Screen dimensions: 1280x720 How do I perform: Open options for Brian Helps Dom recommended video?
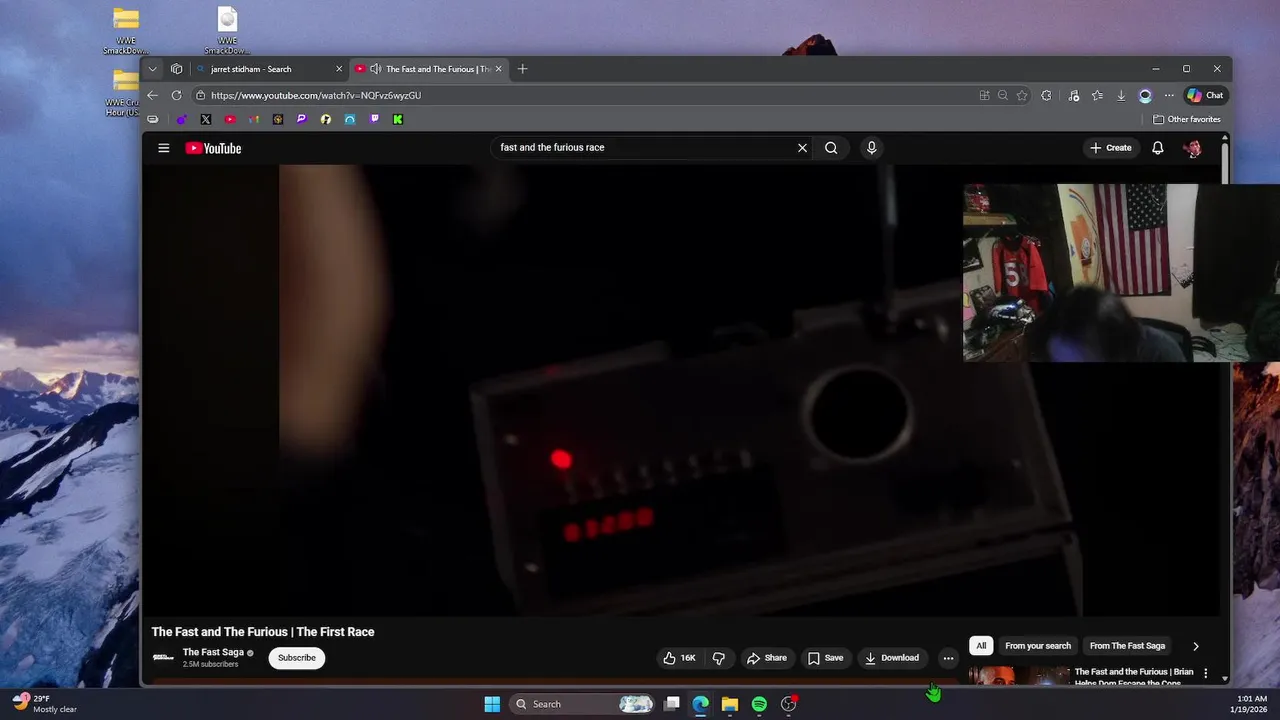(1205, 673)
